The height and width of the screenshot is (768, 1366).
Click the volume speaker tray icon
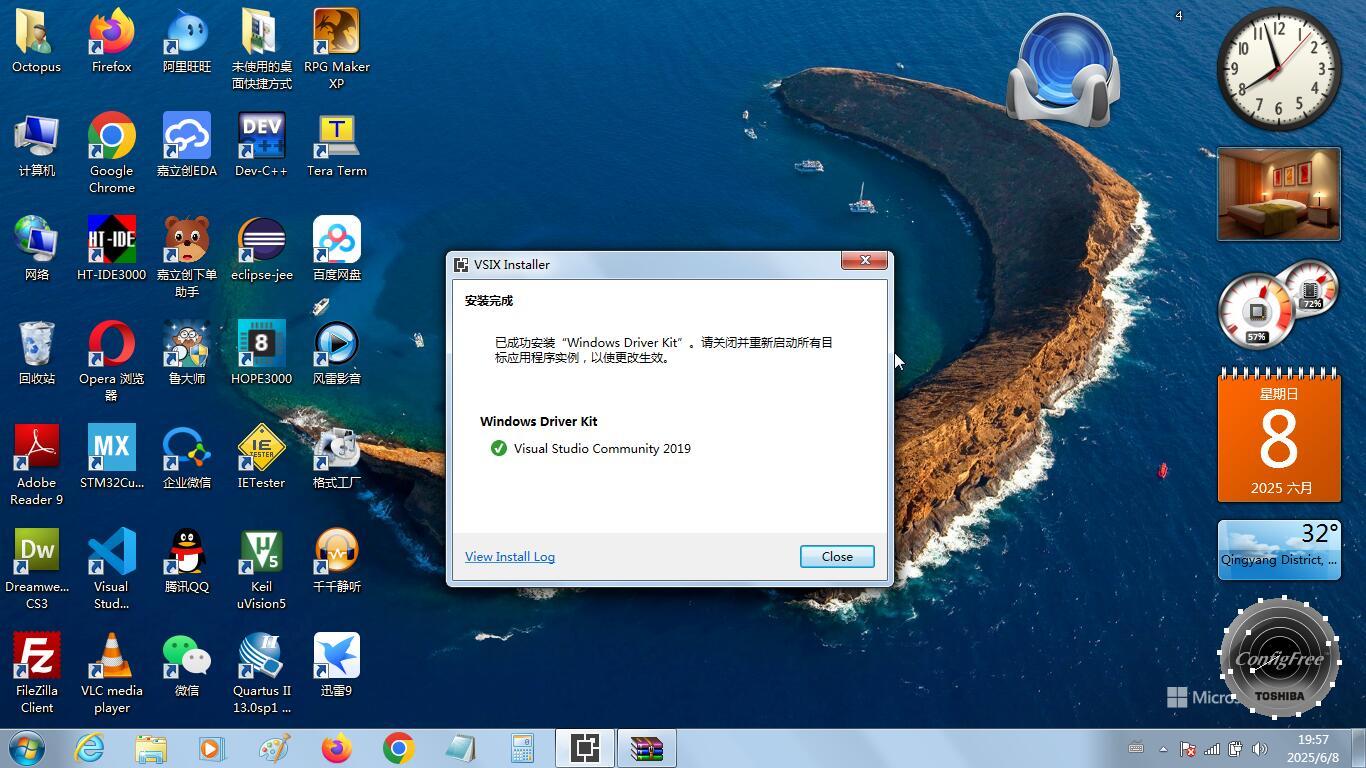point(1260,748)
